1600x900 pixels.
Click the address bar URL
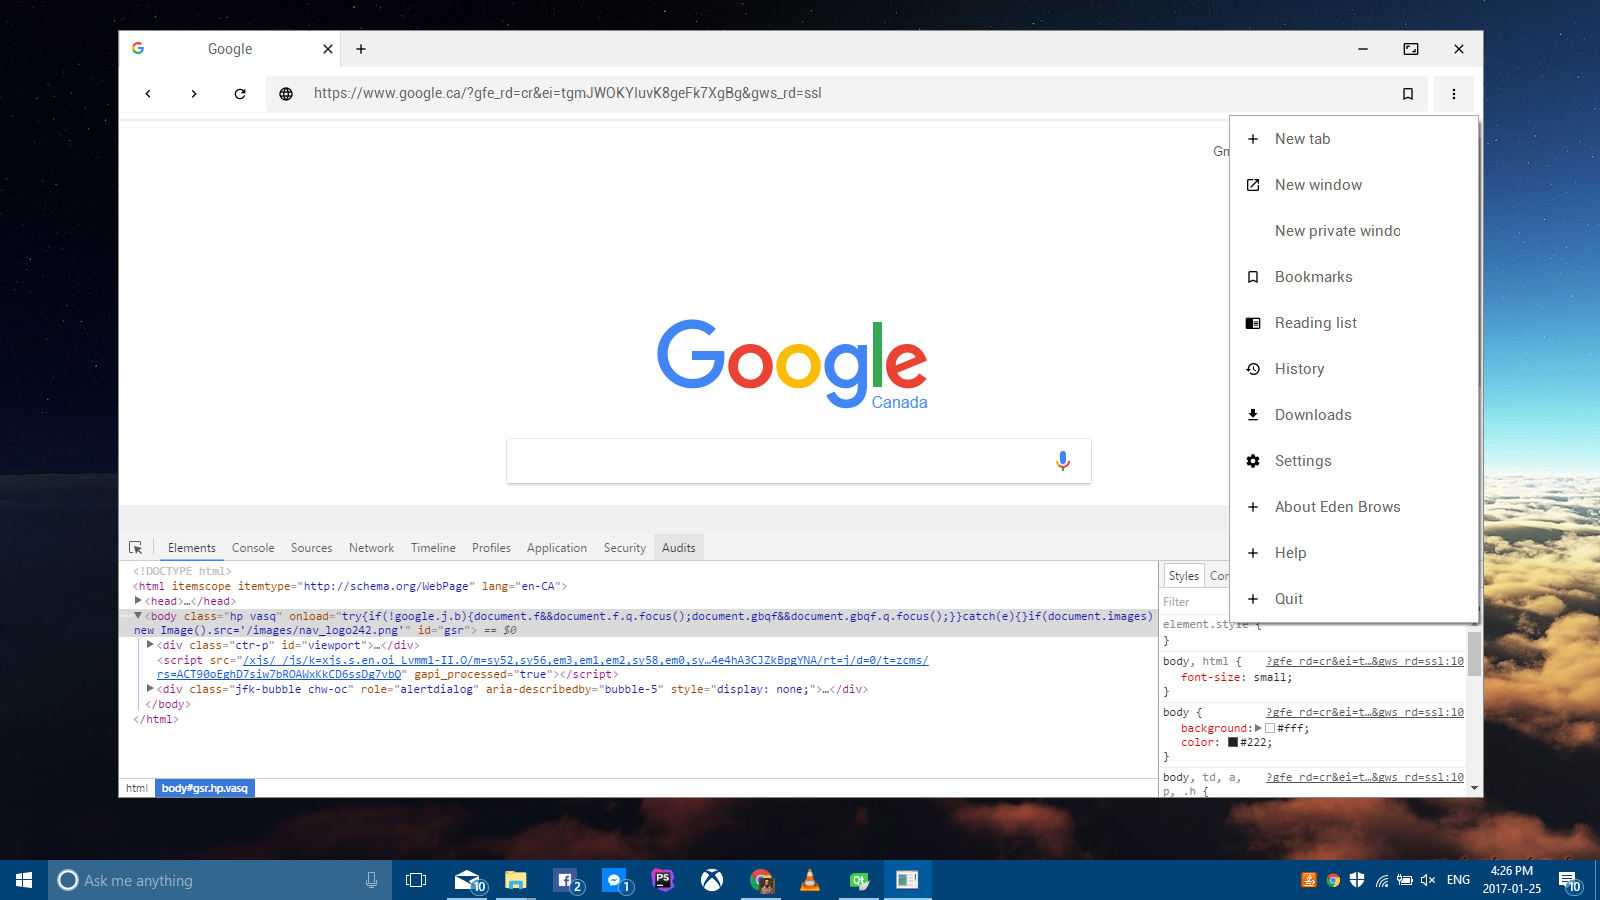coord(567,93)
